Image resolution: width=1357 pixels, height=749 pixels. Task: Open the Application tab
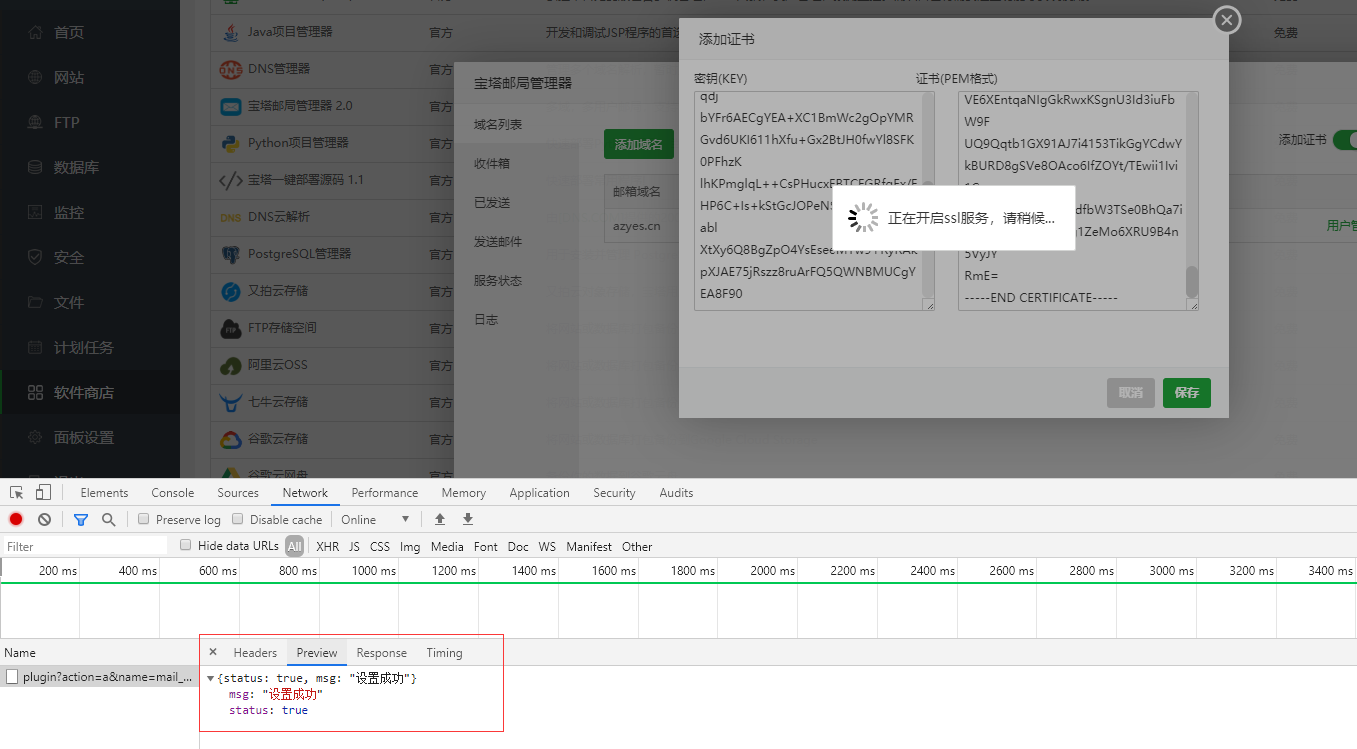tap(539, 492)
